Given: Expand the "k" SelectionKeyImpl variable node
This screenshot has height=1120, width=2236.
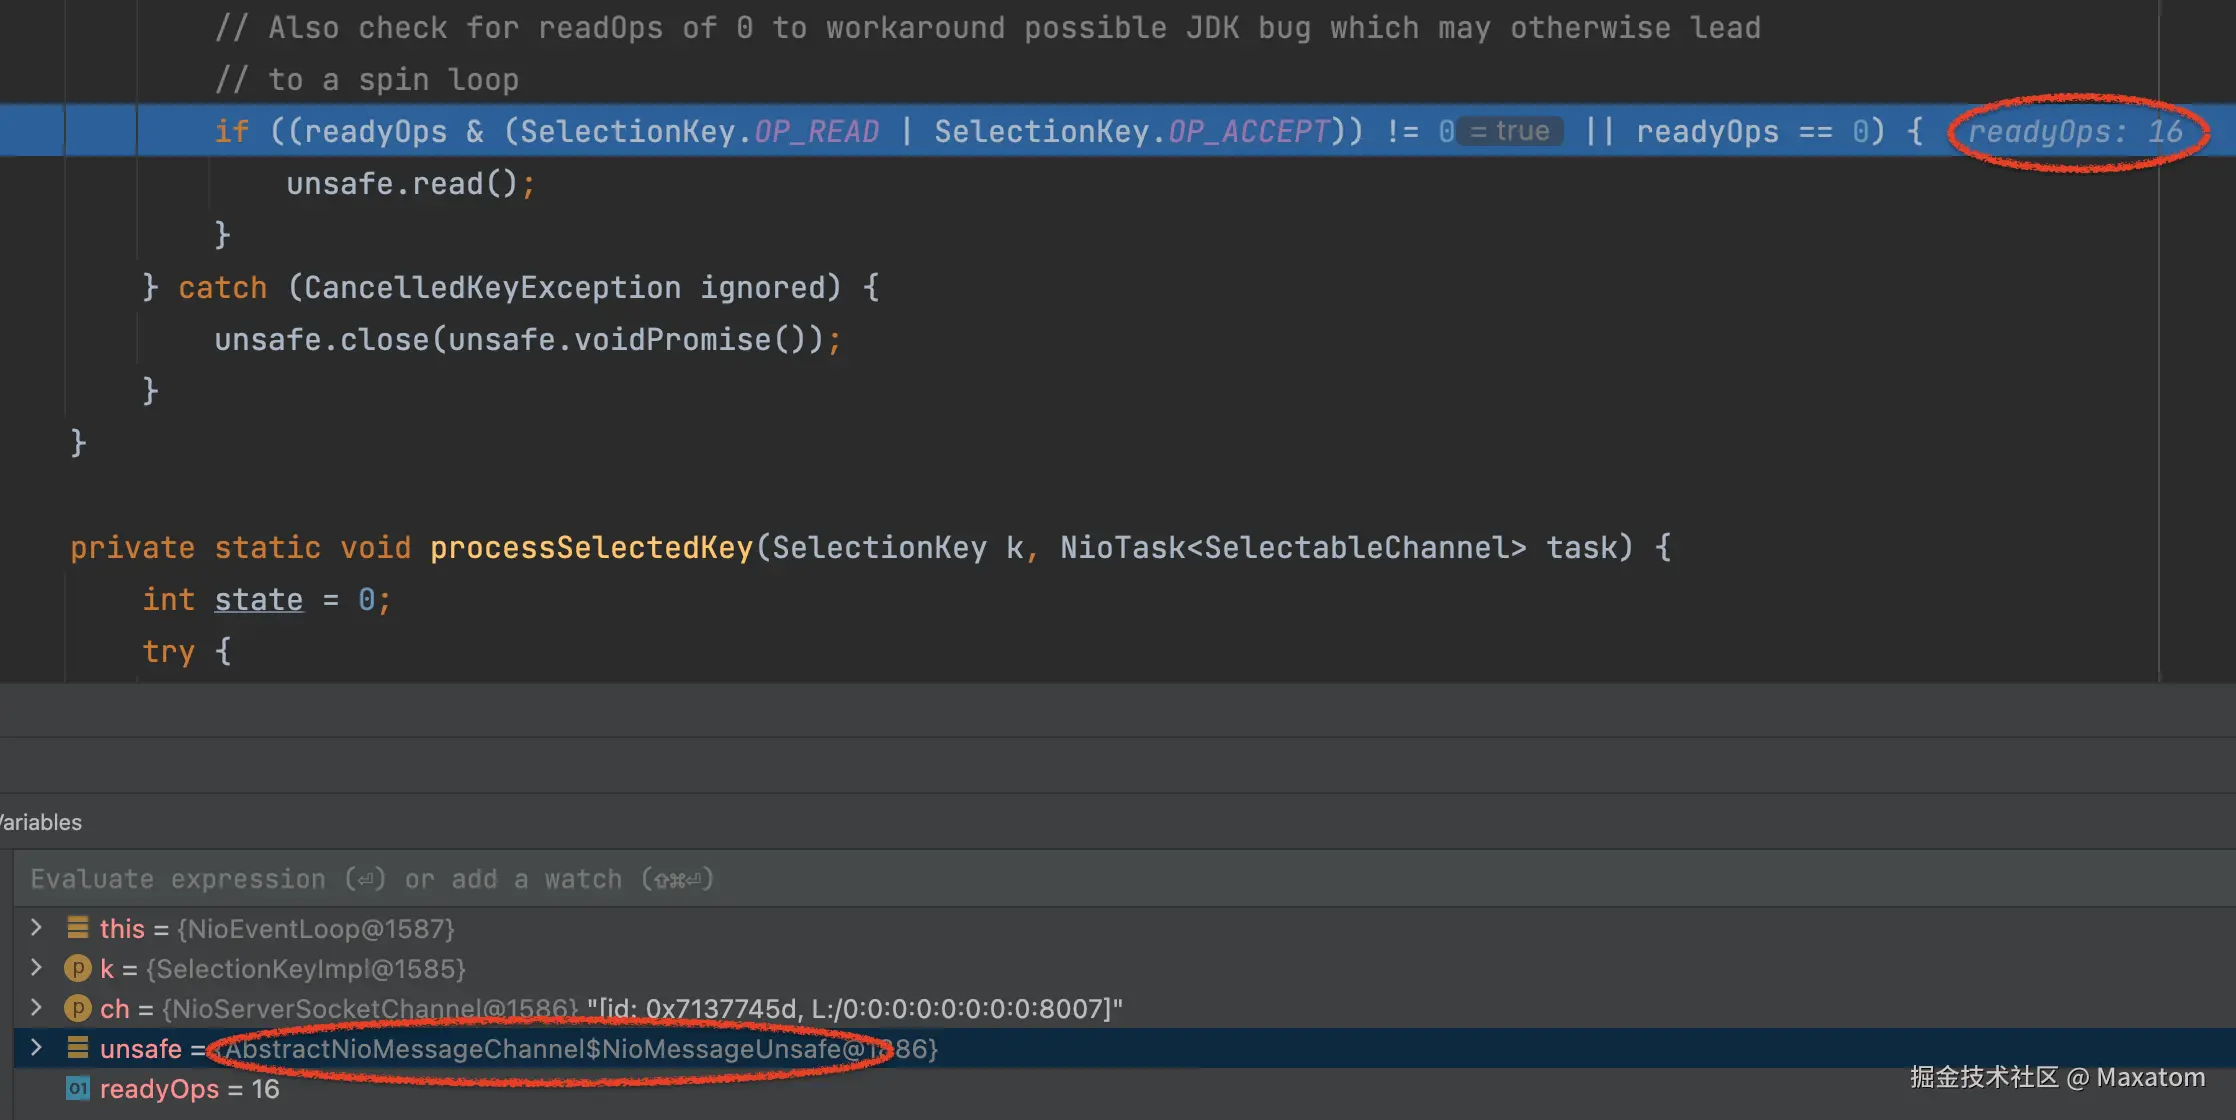Looking at the screenshot, I should pyautogui.click(x=36, y=967).
